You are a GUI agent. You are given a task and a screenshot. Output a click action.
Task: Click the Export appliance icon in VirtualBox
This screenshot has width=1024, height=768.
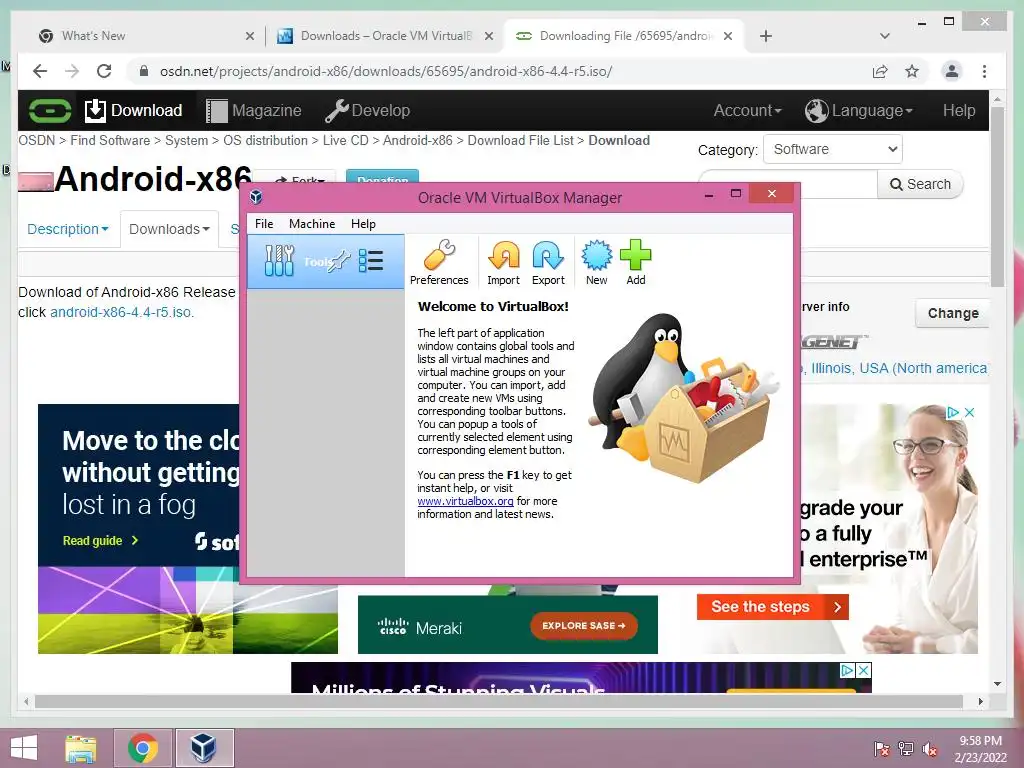[x=548, y=263]
